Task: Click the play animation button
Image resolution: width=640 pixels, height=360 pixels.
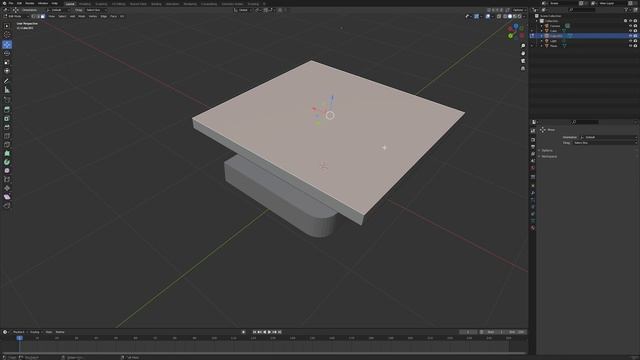Action: tap(269, 332)
